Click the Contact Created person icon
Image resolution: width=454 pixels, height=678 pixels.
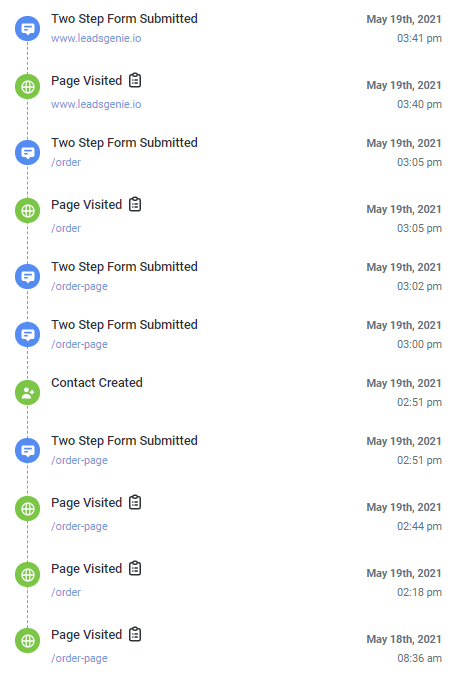28,393
